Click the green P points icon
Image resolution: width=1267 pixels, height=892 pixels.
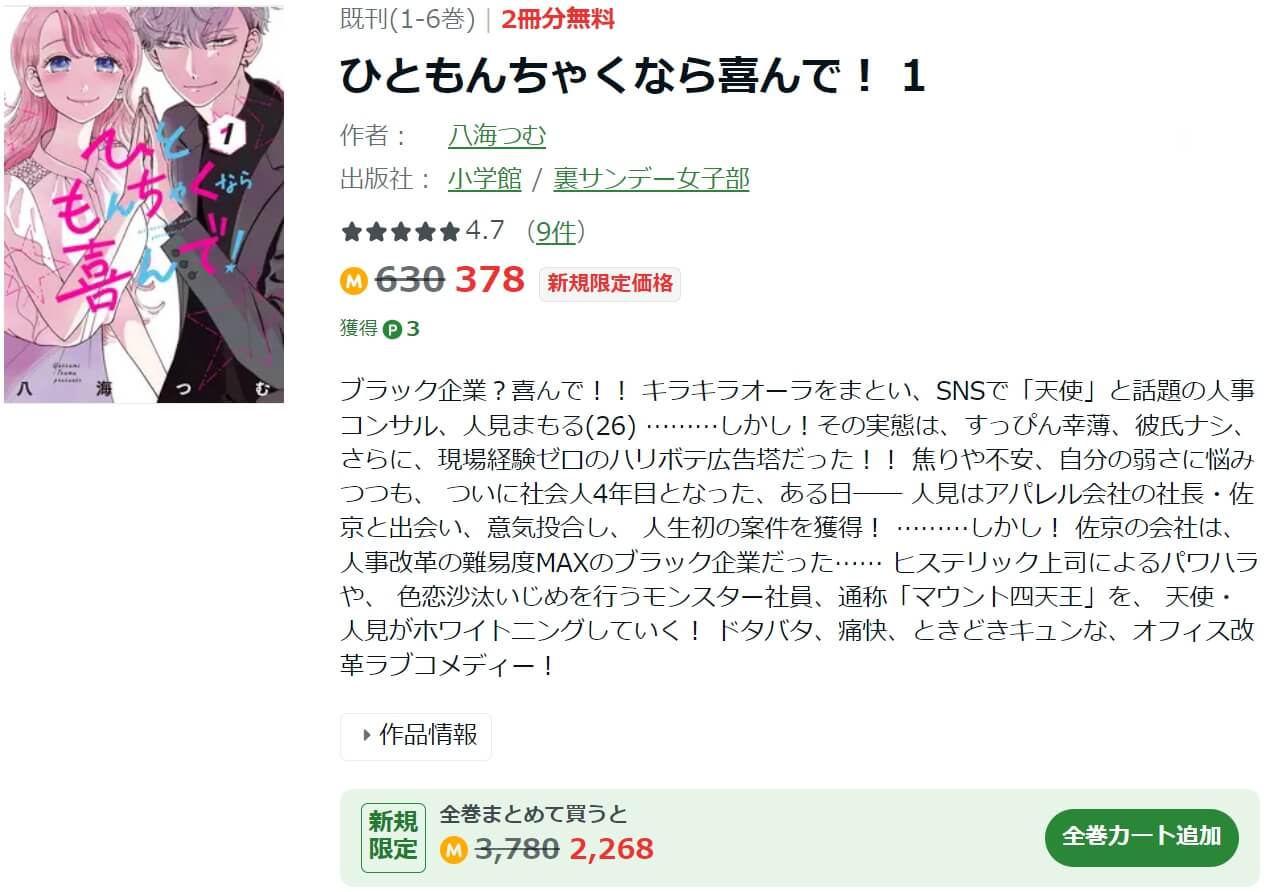coord(392,329)
